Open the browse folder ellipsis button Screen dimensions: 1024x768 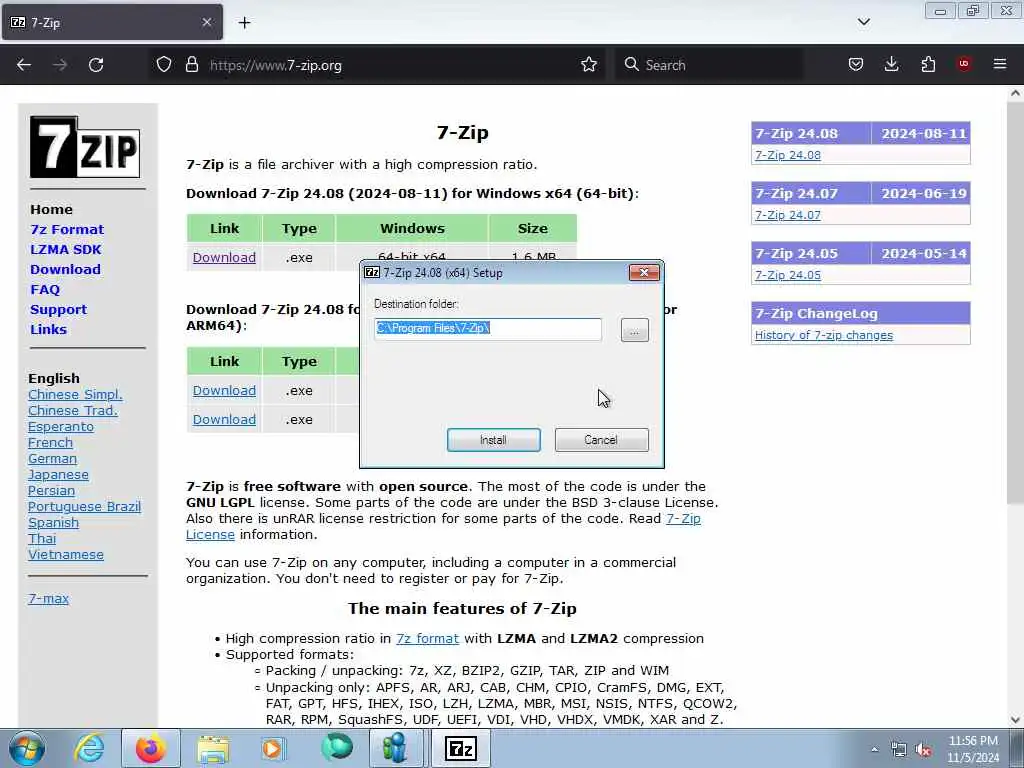click(635, 330)
